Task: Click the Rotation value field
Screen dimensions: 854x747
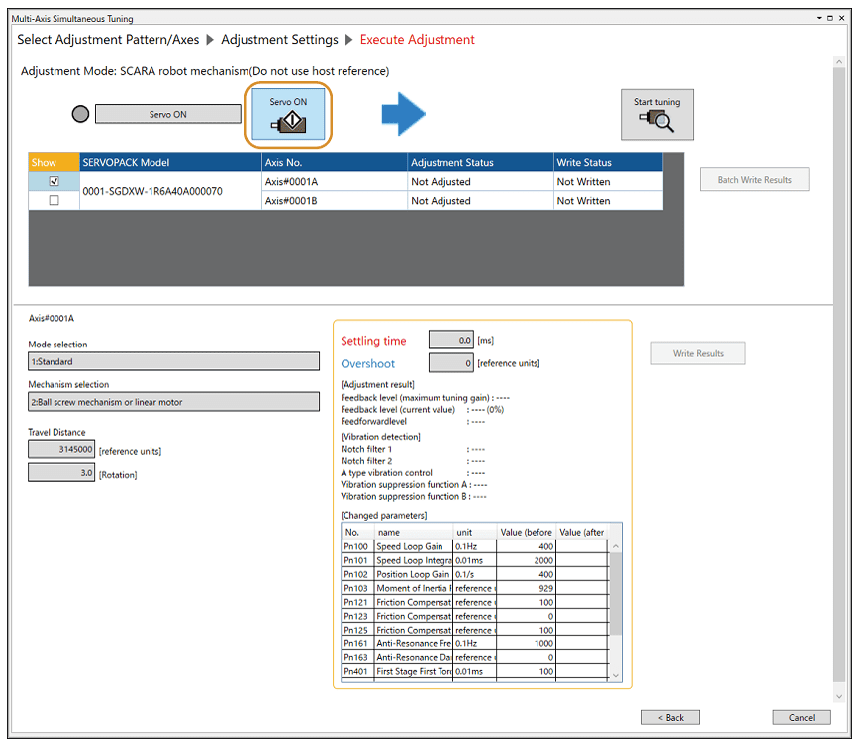Action: click(x=61, y=473)
